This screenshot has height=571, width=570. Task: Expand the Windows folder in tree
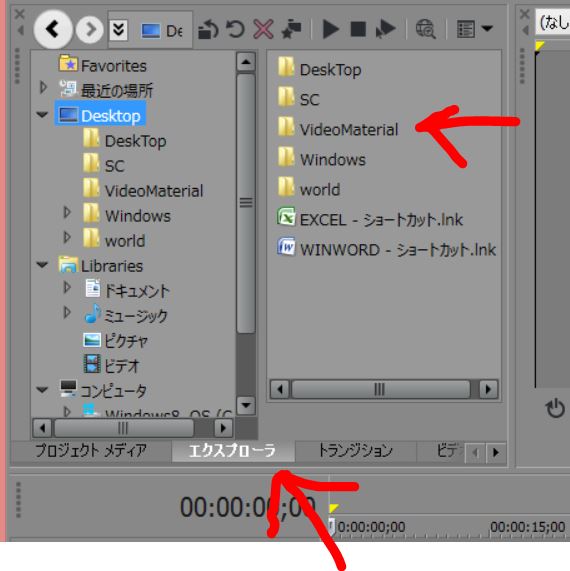(x=67, y=213)
